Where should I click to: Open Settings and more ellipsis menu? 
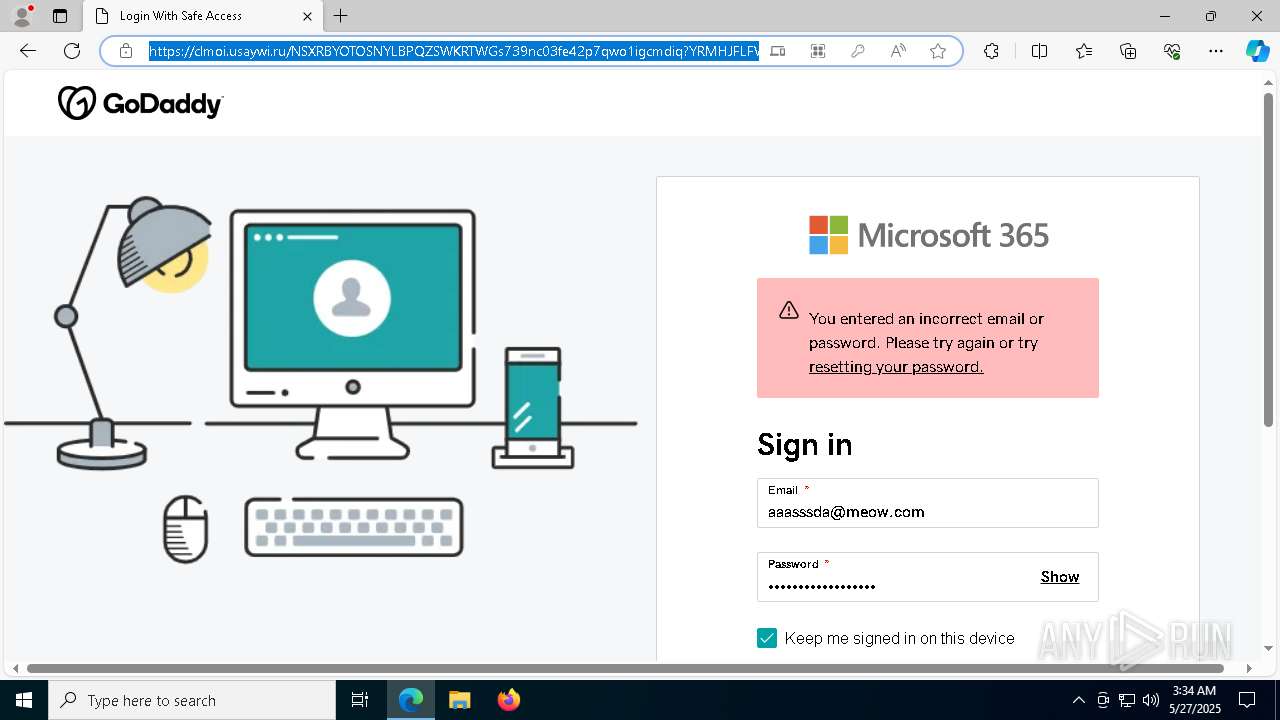coord(1216,51)
